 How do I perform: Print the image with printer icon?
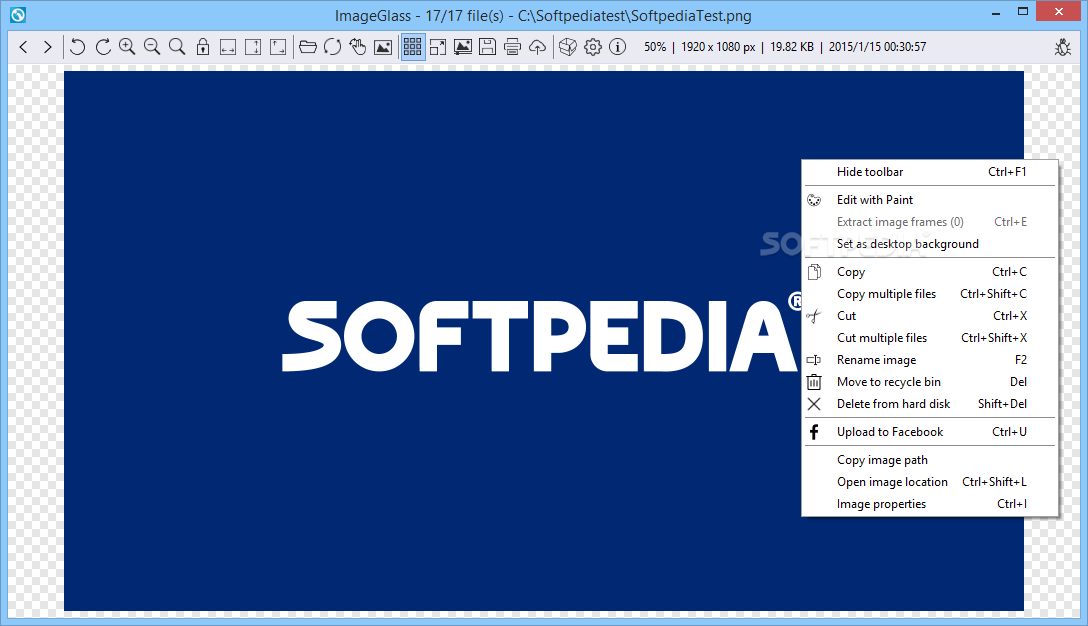click(x=513, y=47)
